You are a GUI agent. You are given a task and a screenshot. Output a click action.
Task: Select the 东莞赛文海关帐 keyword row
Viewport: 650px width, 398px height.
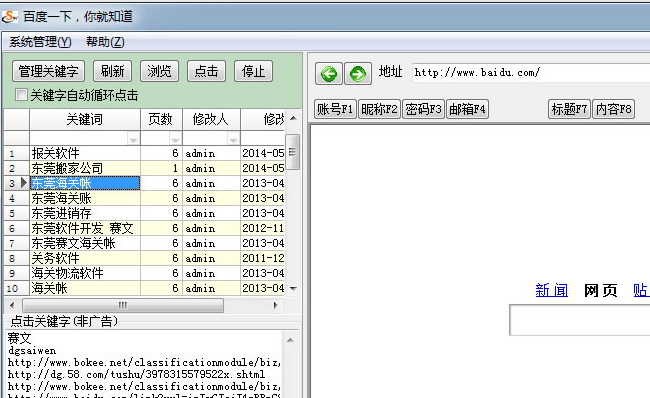click(85, 243)
